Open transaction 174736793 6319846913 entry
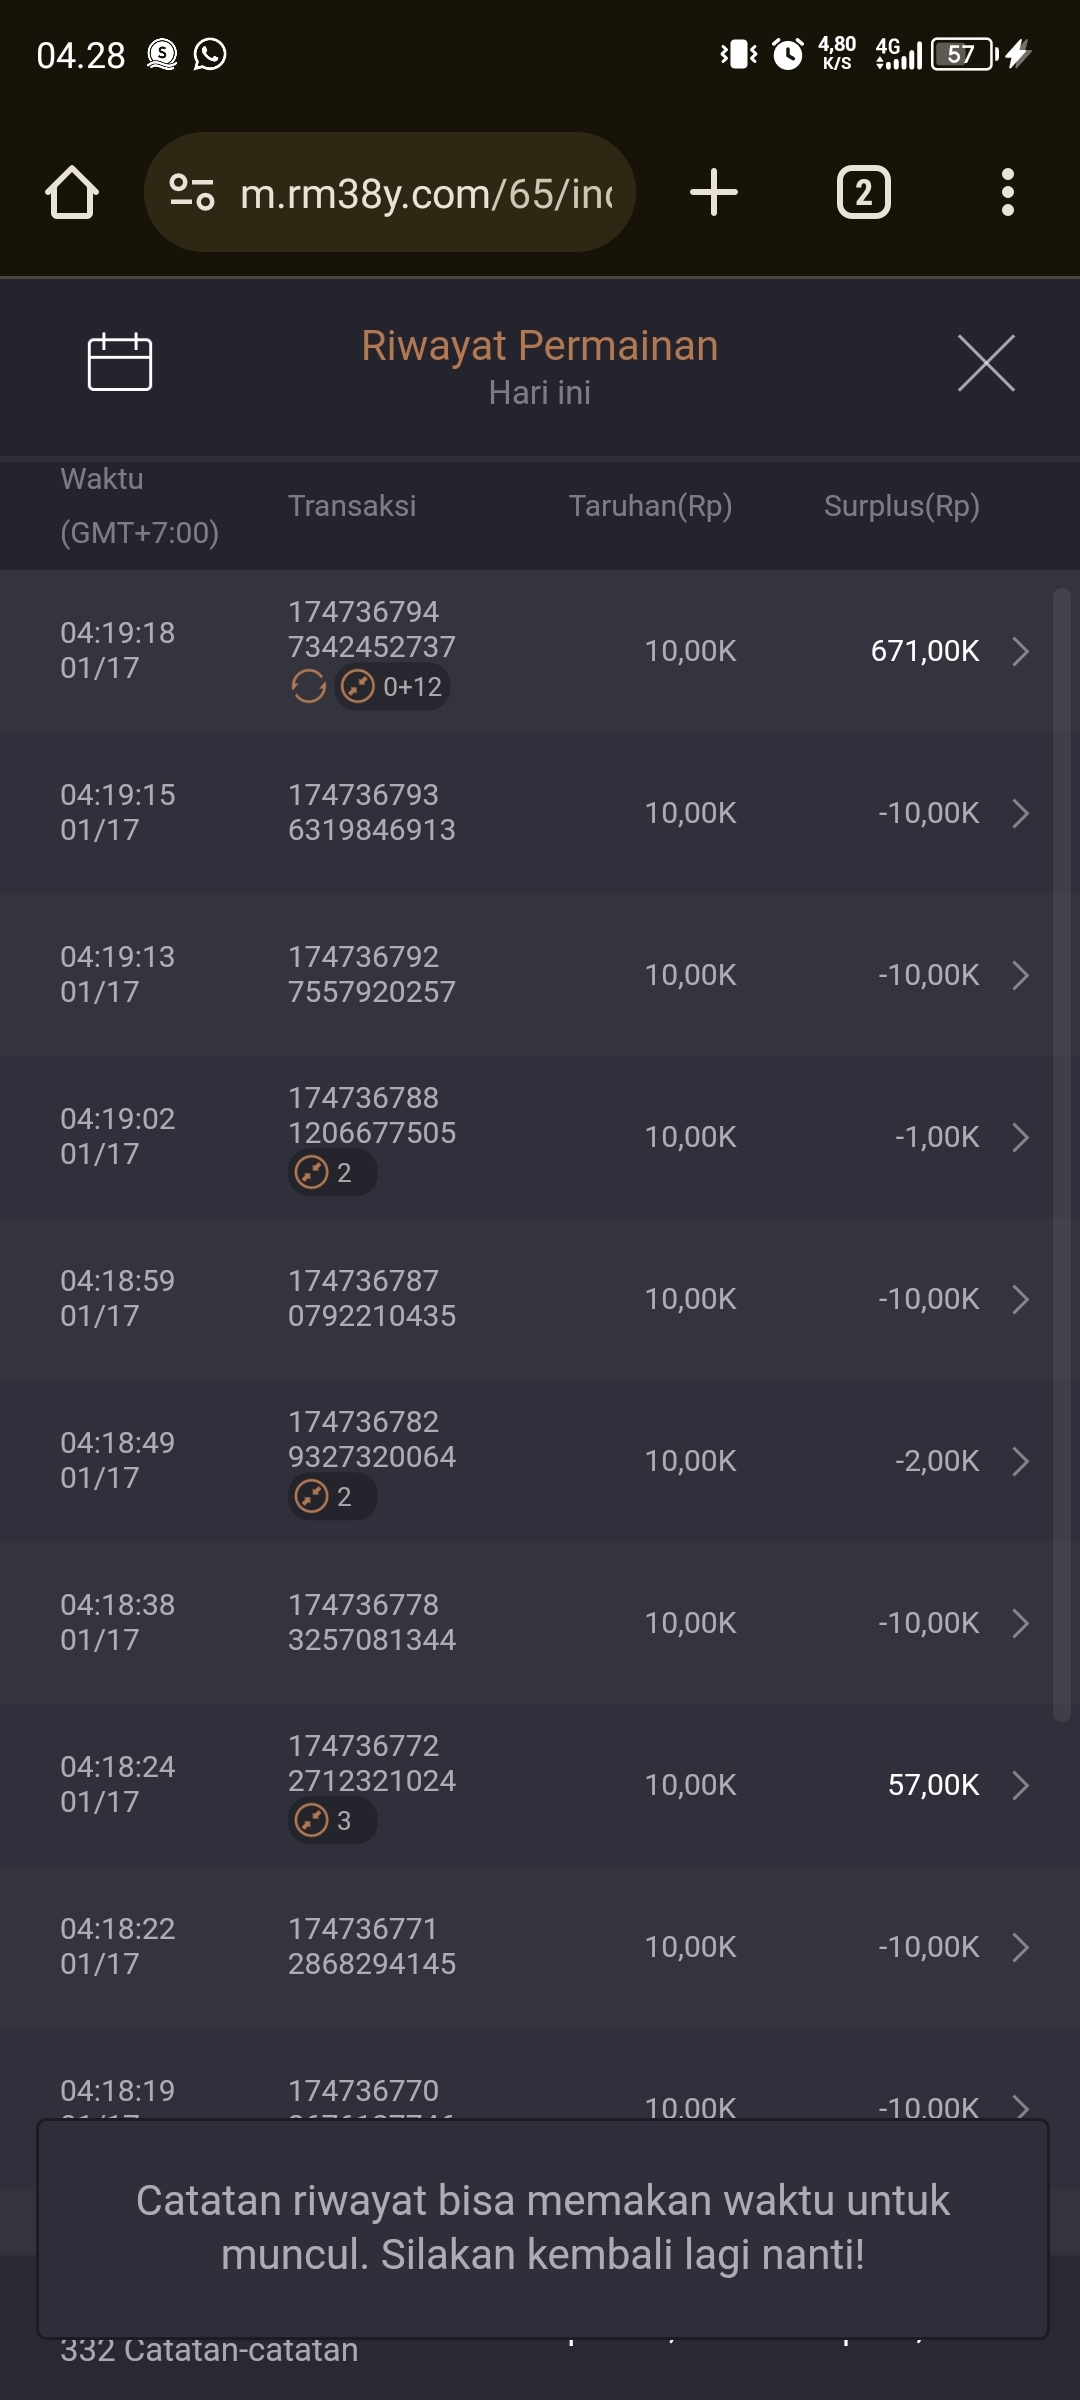The image size is (1080, 2400). tap(371, 812)
